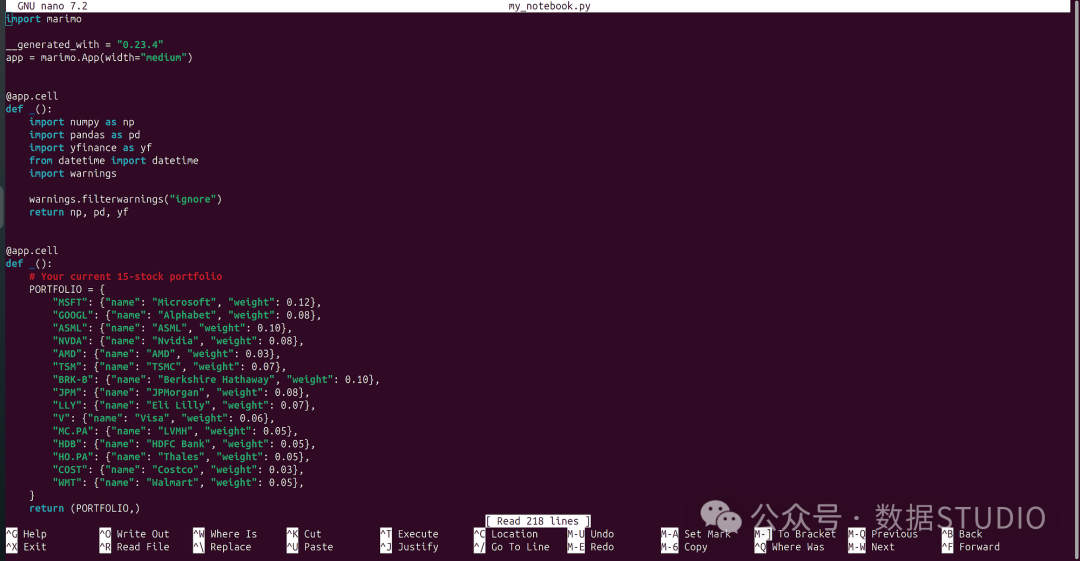Viewport: 1080px width, 561px height.
Task: Click the "AMD" portfolio entry
Action: 166,354
